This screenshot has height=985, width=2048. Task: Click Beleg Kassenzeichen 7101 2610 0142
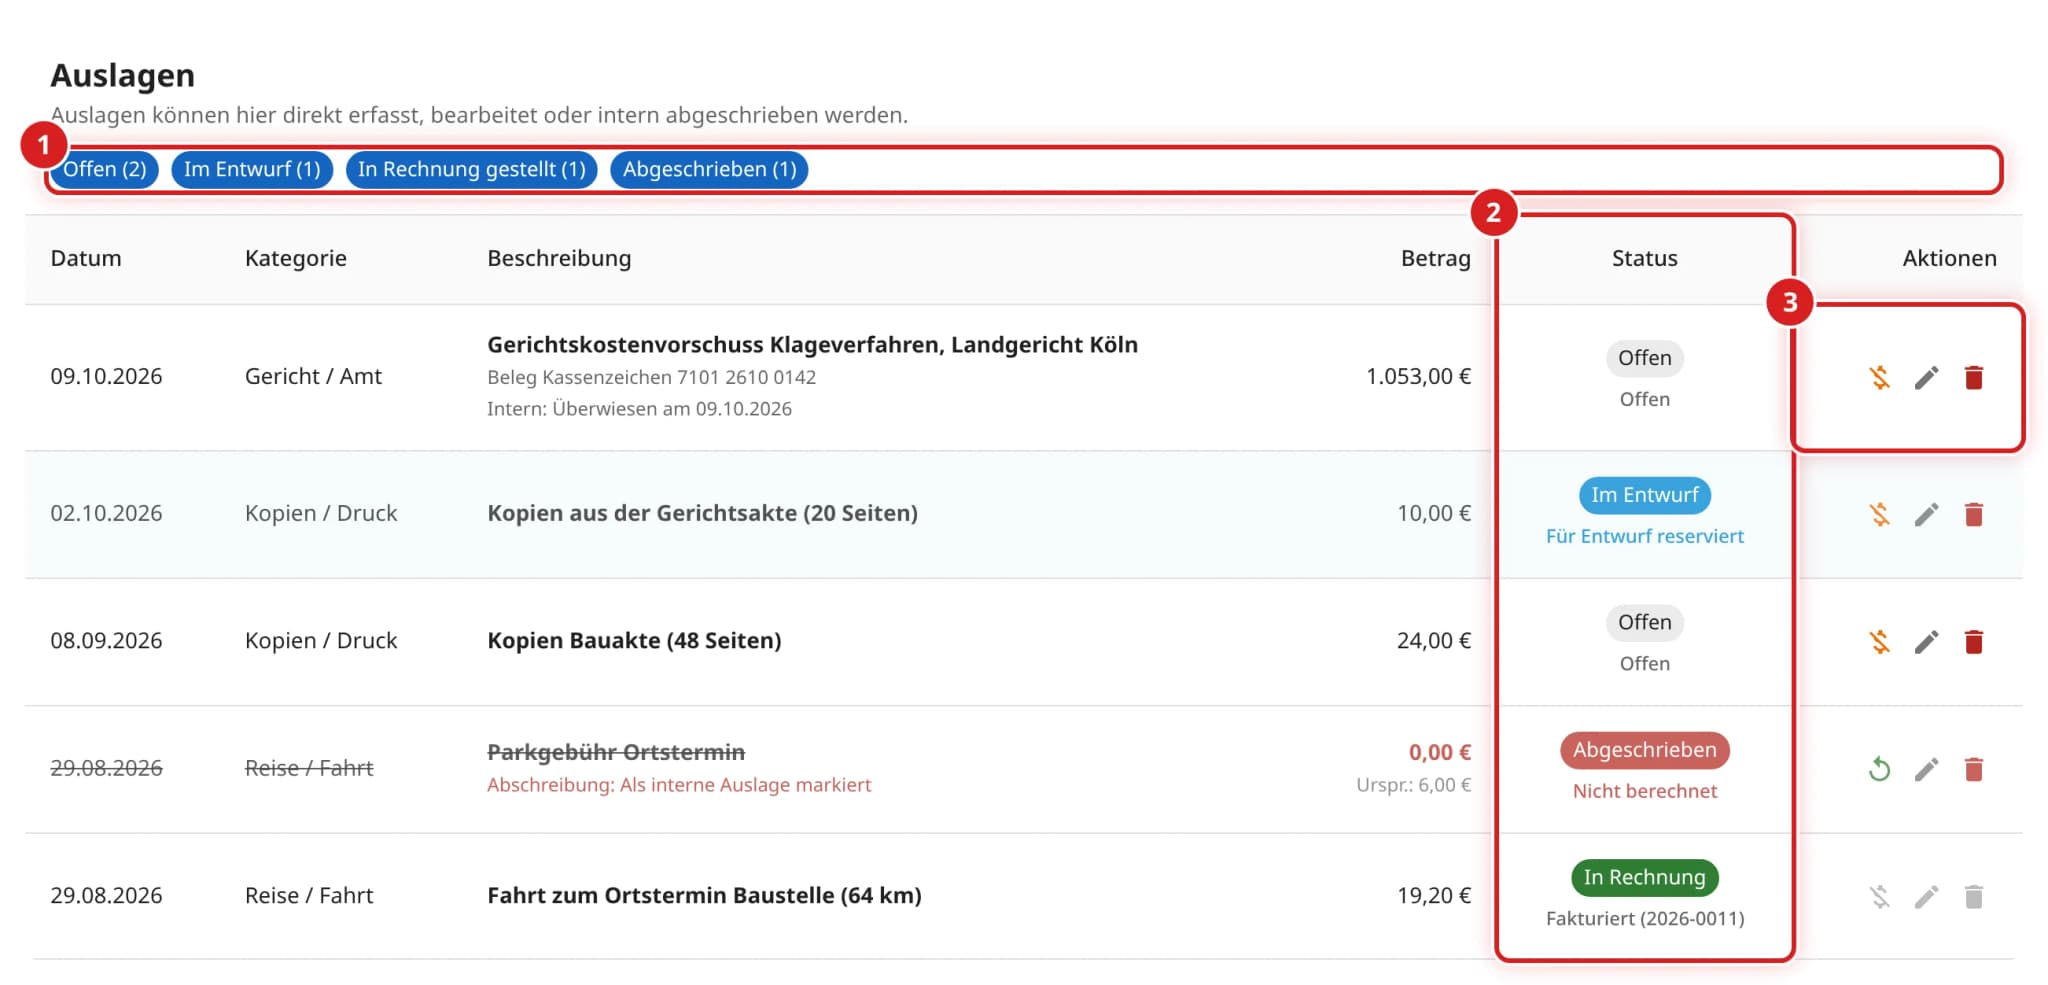pyautogui.click(x=651, y=377)
